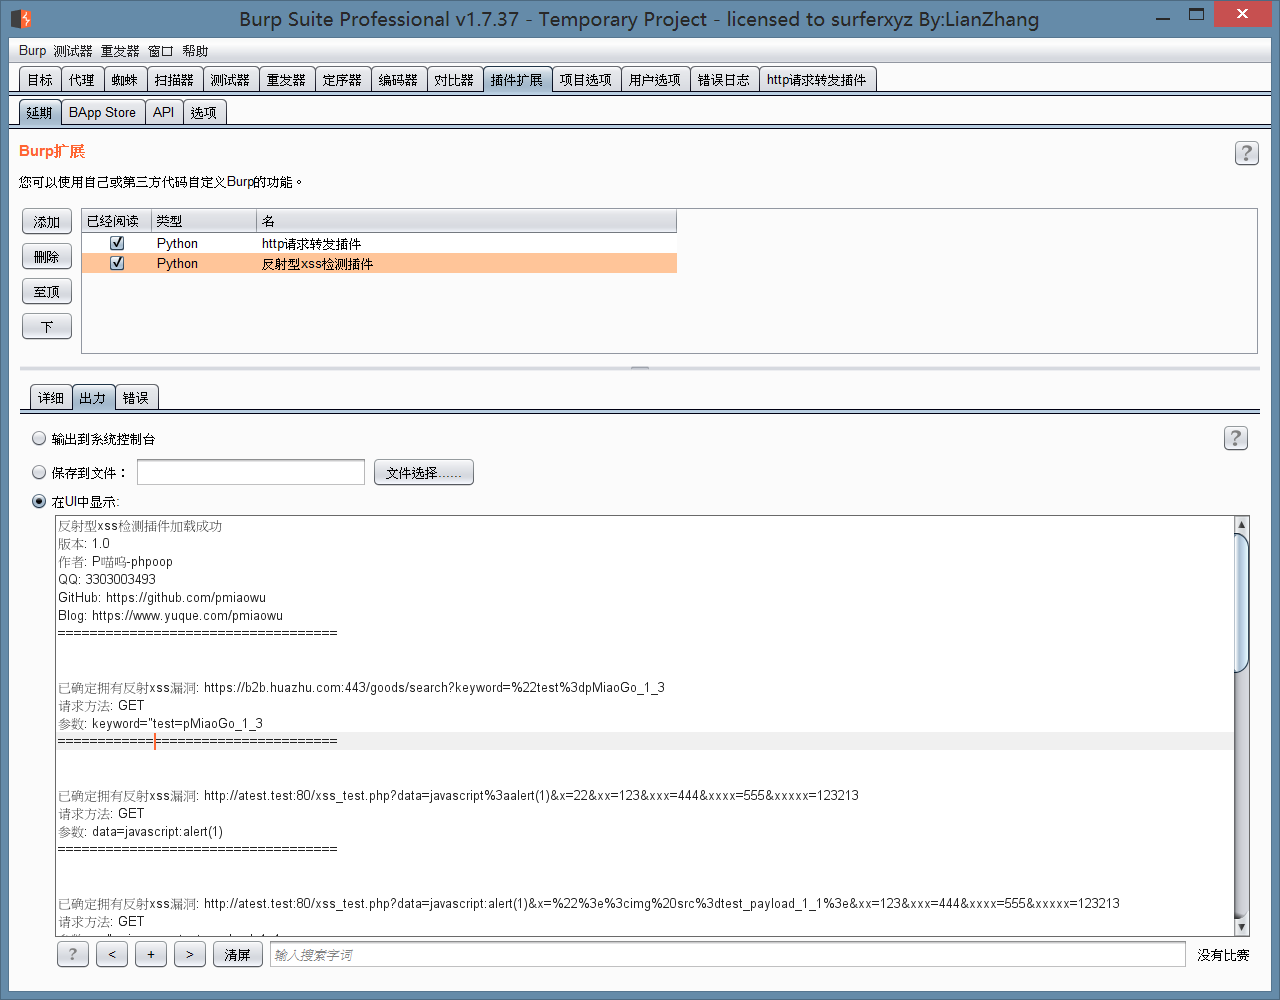
Task: Go to next search match button
Action: 190,954
